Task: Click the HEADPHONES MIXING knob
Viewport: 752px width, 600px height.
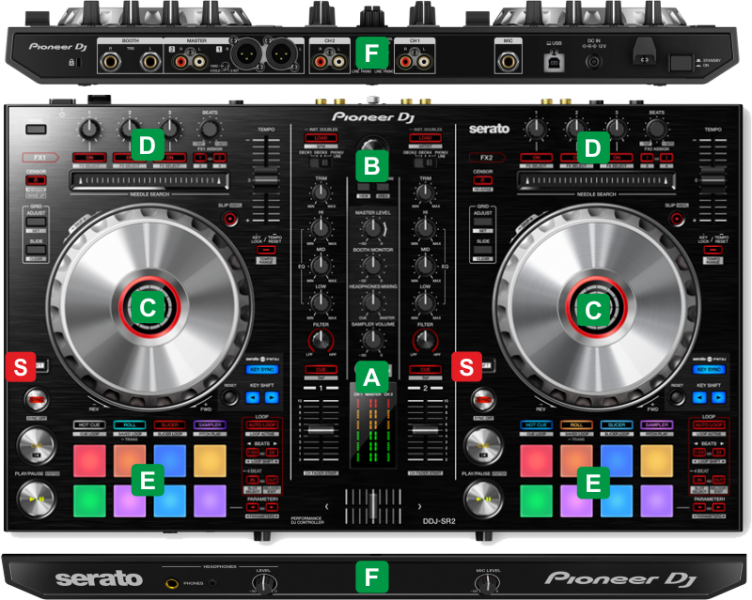Action: [373, 302]
